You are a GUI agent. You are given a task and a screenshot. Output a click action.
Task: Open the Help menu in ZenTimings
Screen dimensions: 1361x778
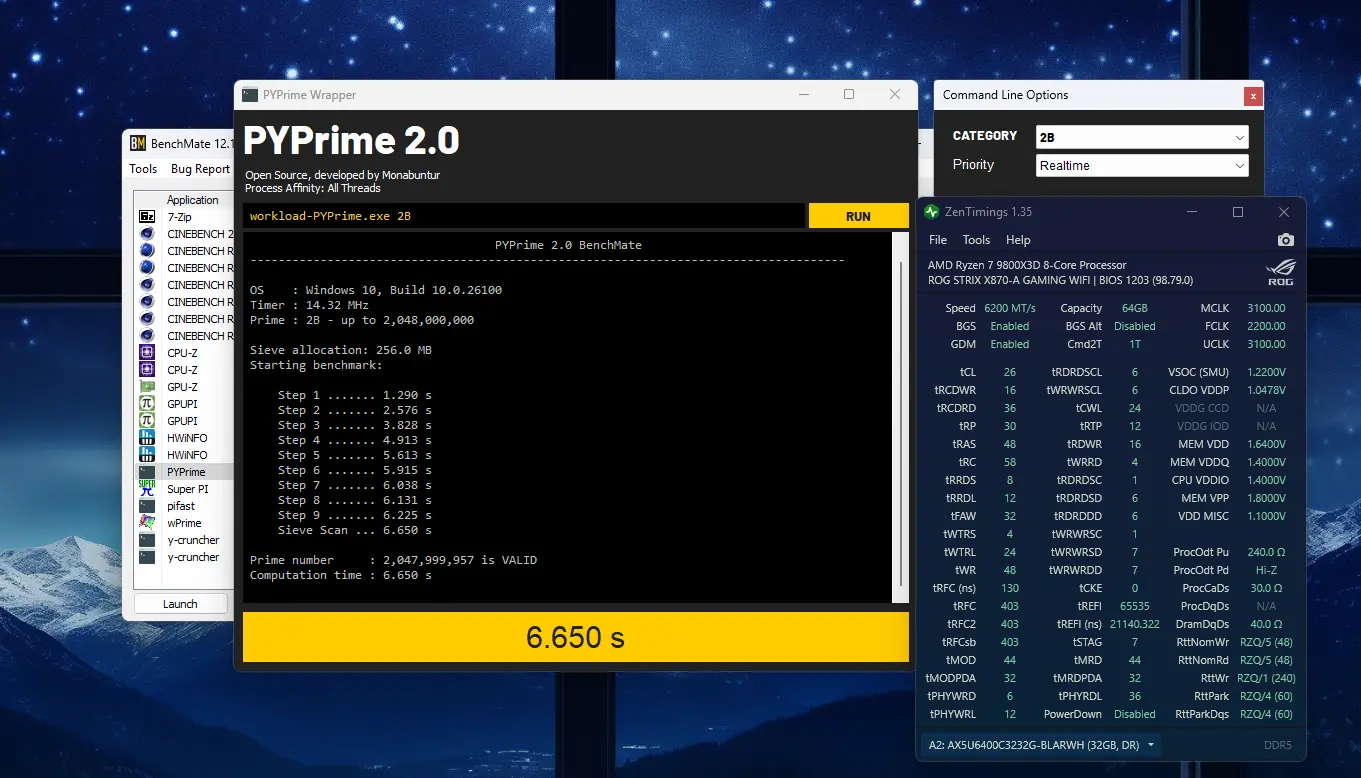point(1018,240)
